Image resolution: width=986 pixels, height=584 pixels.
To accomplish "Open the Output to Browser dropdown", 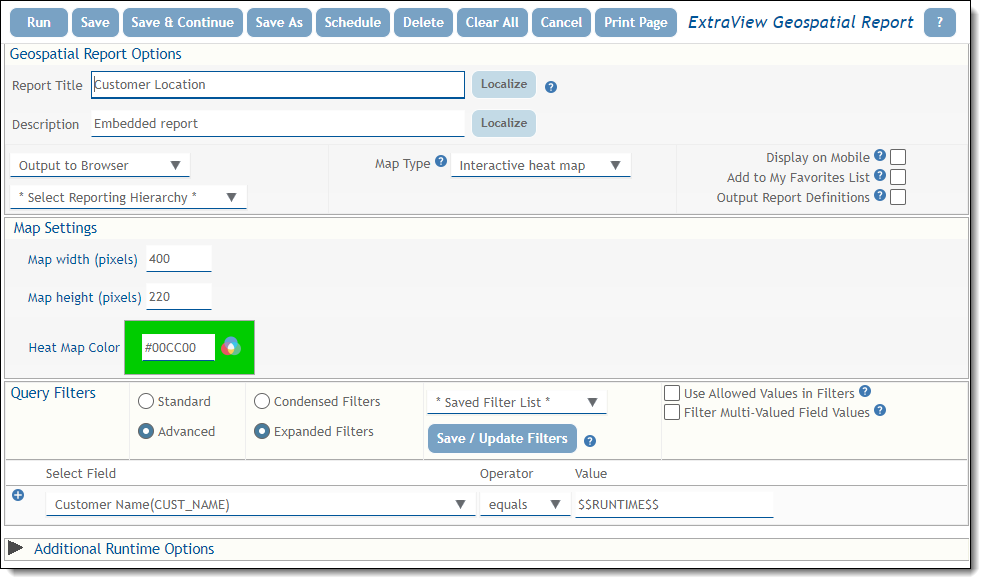I will pos(100,165).
